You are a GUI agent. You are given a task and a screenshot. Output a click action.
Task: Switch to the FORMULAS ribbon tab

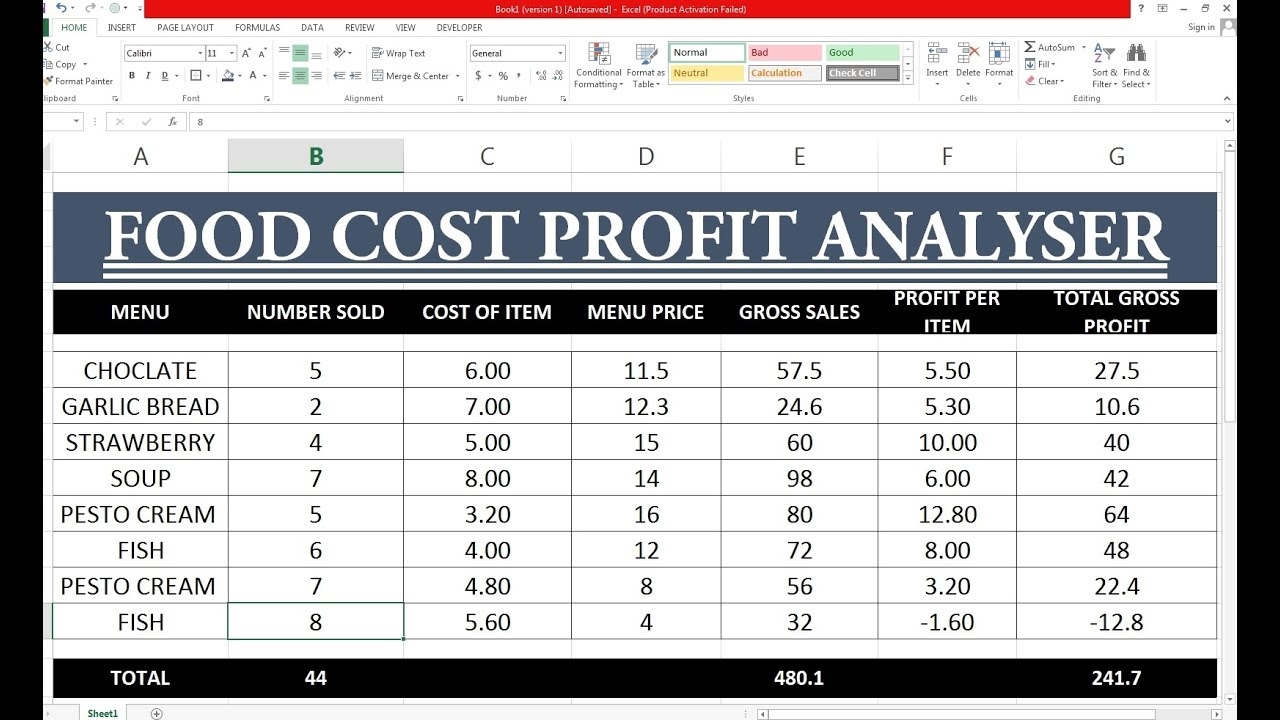tap(257, 27)
